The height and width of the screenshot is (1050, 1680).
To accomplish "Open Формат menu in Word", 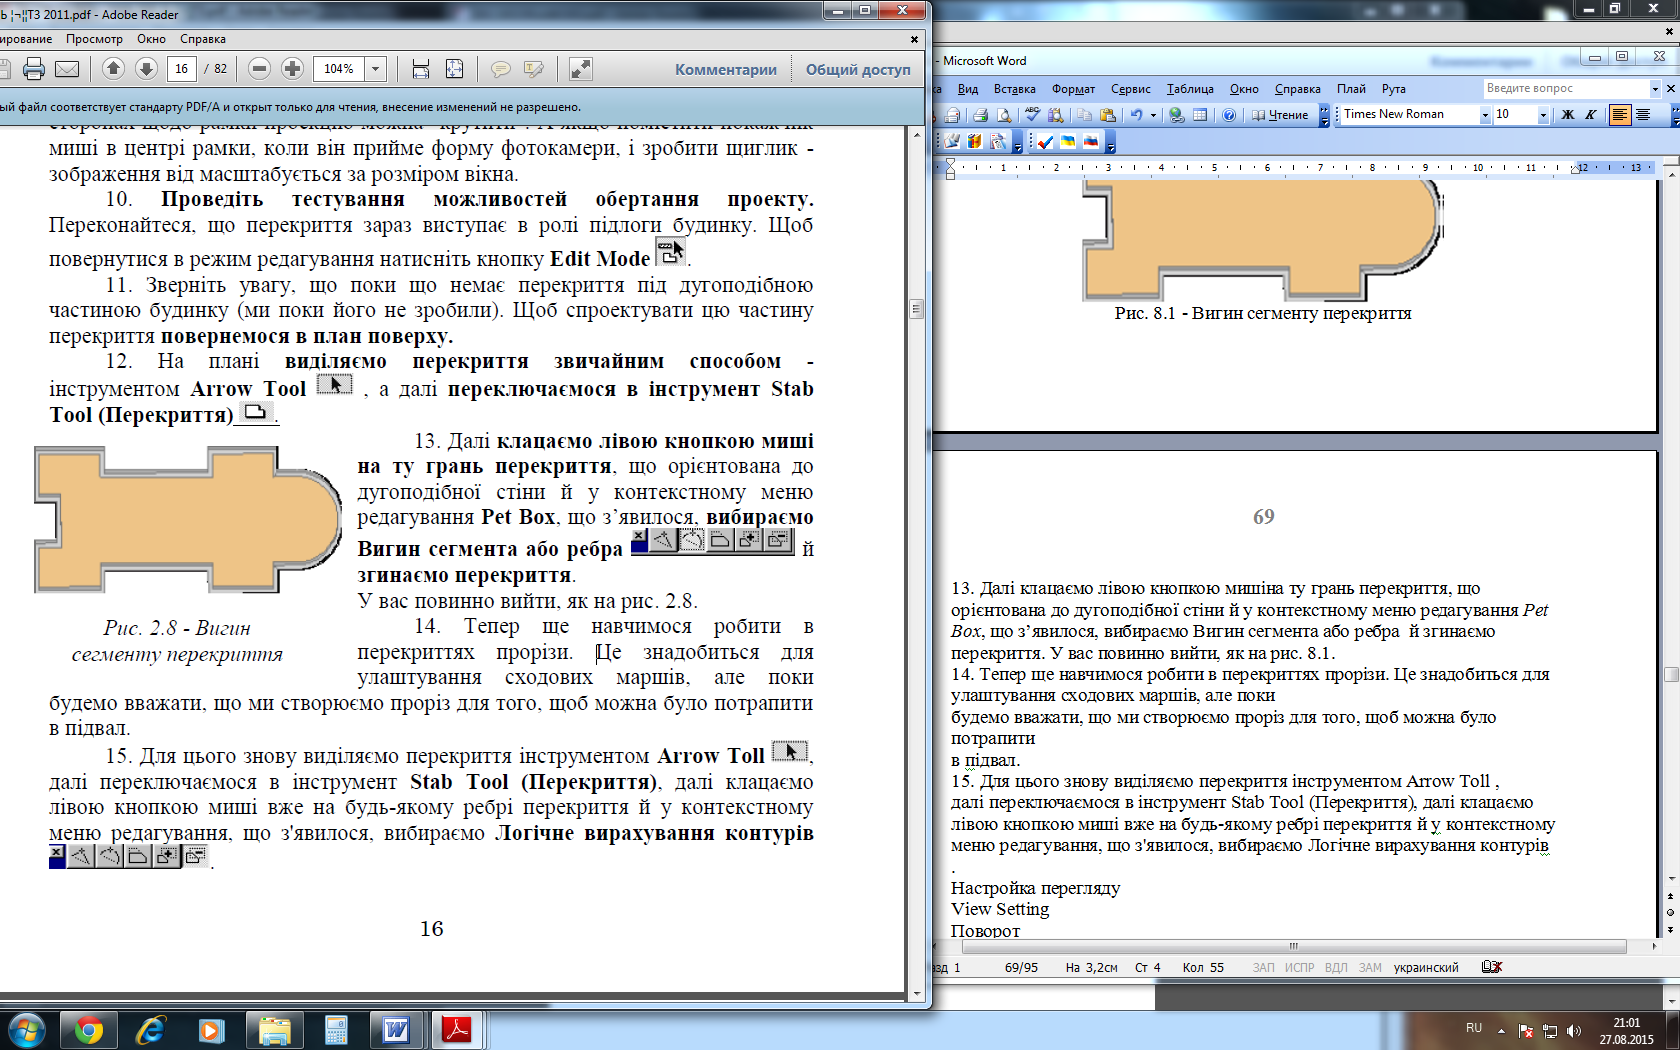I will pyautogui.click(x=1073, y=89).
